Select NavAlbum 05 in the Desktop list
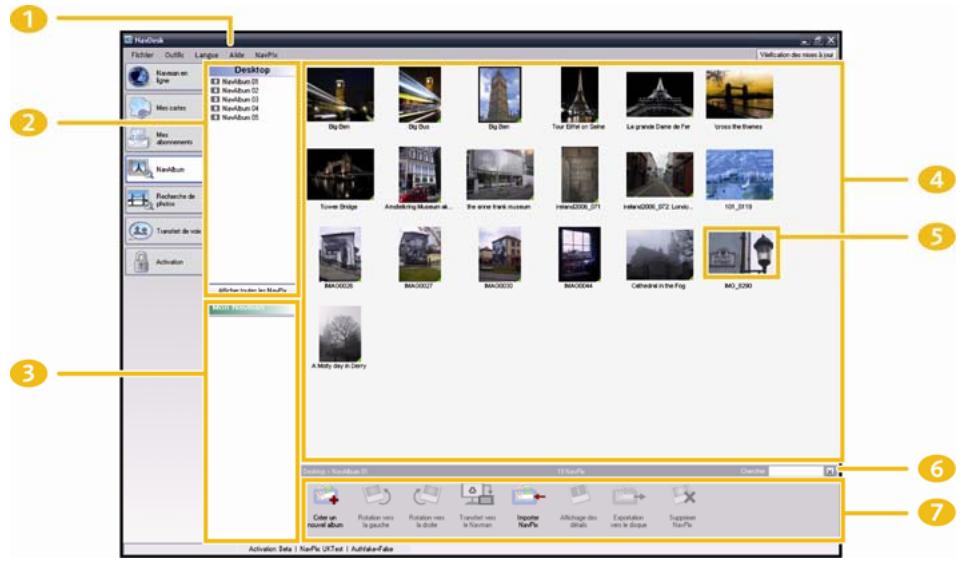This screenshot has height=562, width=967. point(240,117)
